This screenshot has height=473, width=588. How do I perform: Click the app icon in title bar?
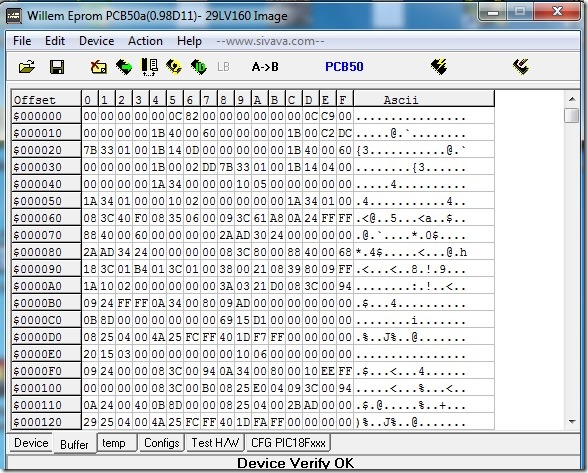[14, 16]
